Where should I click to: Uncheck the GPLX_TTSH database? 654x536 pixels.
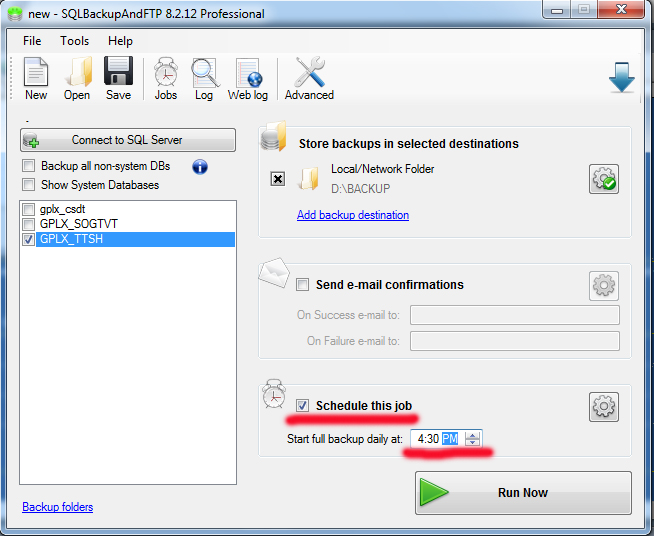(28, 239)
